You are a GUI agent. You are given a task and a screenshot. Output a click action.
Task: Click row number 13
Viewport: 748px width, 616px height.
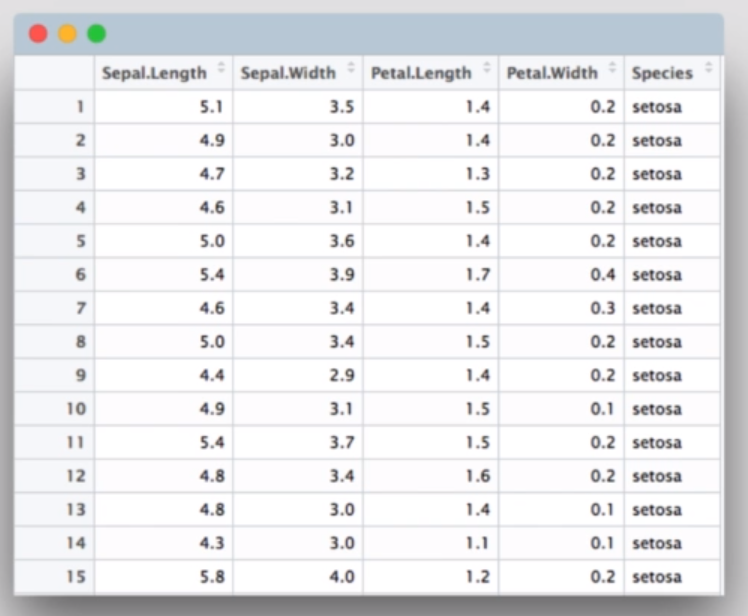(54, 510)
